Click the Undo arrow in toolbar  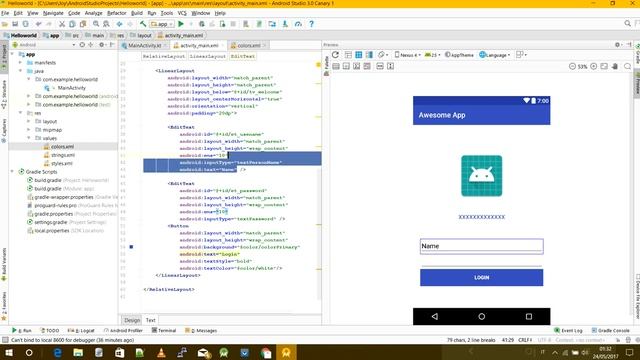(38, 24)
